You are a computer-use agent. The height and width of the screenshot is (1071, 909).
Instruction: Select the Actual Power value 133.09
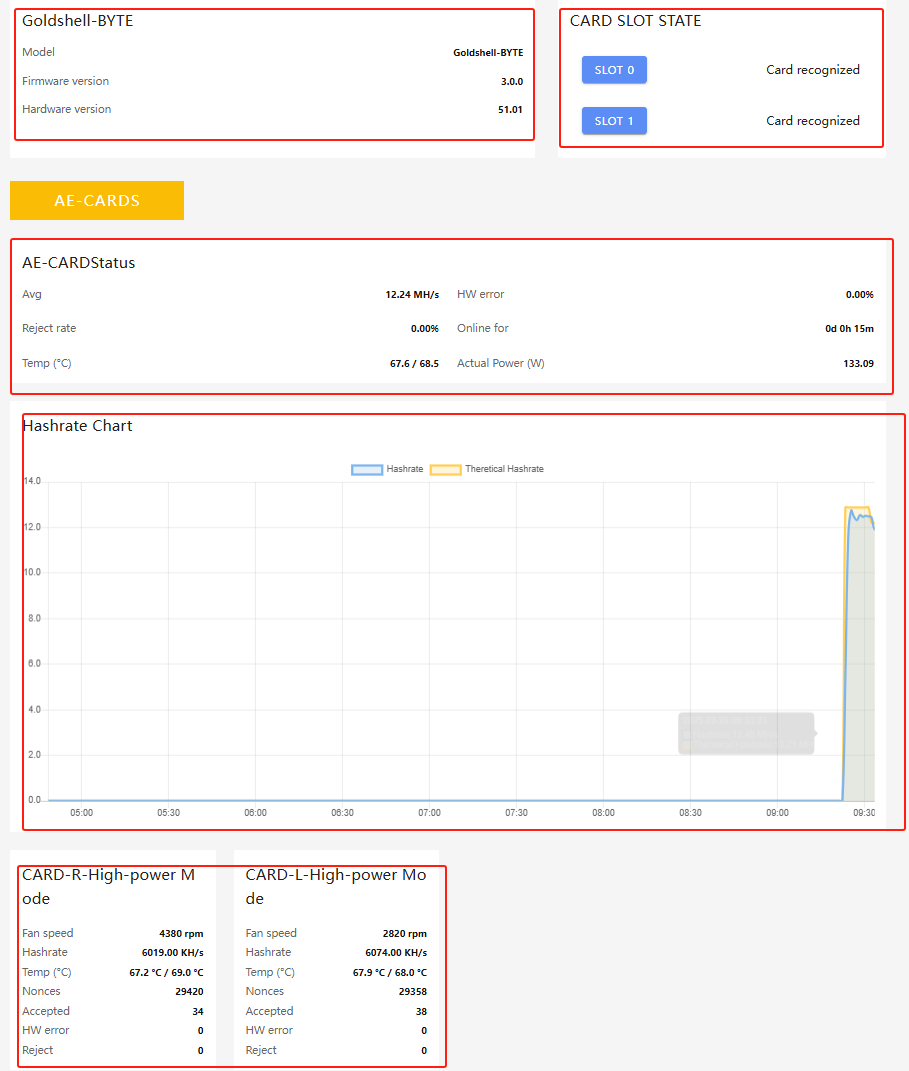point(858,363)
